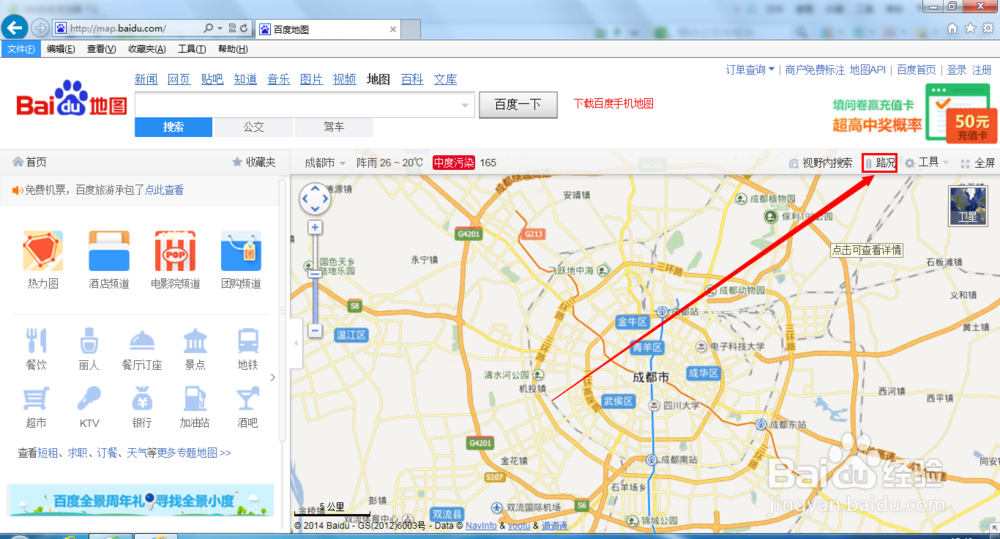Open the 收藏夹(A) menu
This screenshot has height=539, width=1000.
coord(147,49)
